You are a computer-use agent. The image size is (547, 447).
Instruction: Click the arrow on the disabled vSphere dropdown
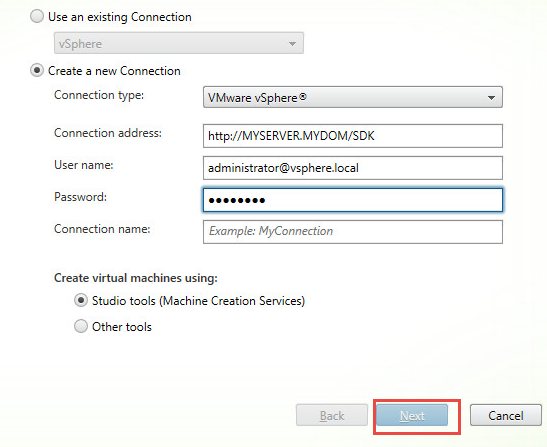click(x=292, y=44)
